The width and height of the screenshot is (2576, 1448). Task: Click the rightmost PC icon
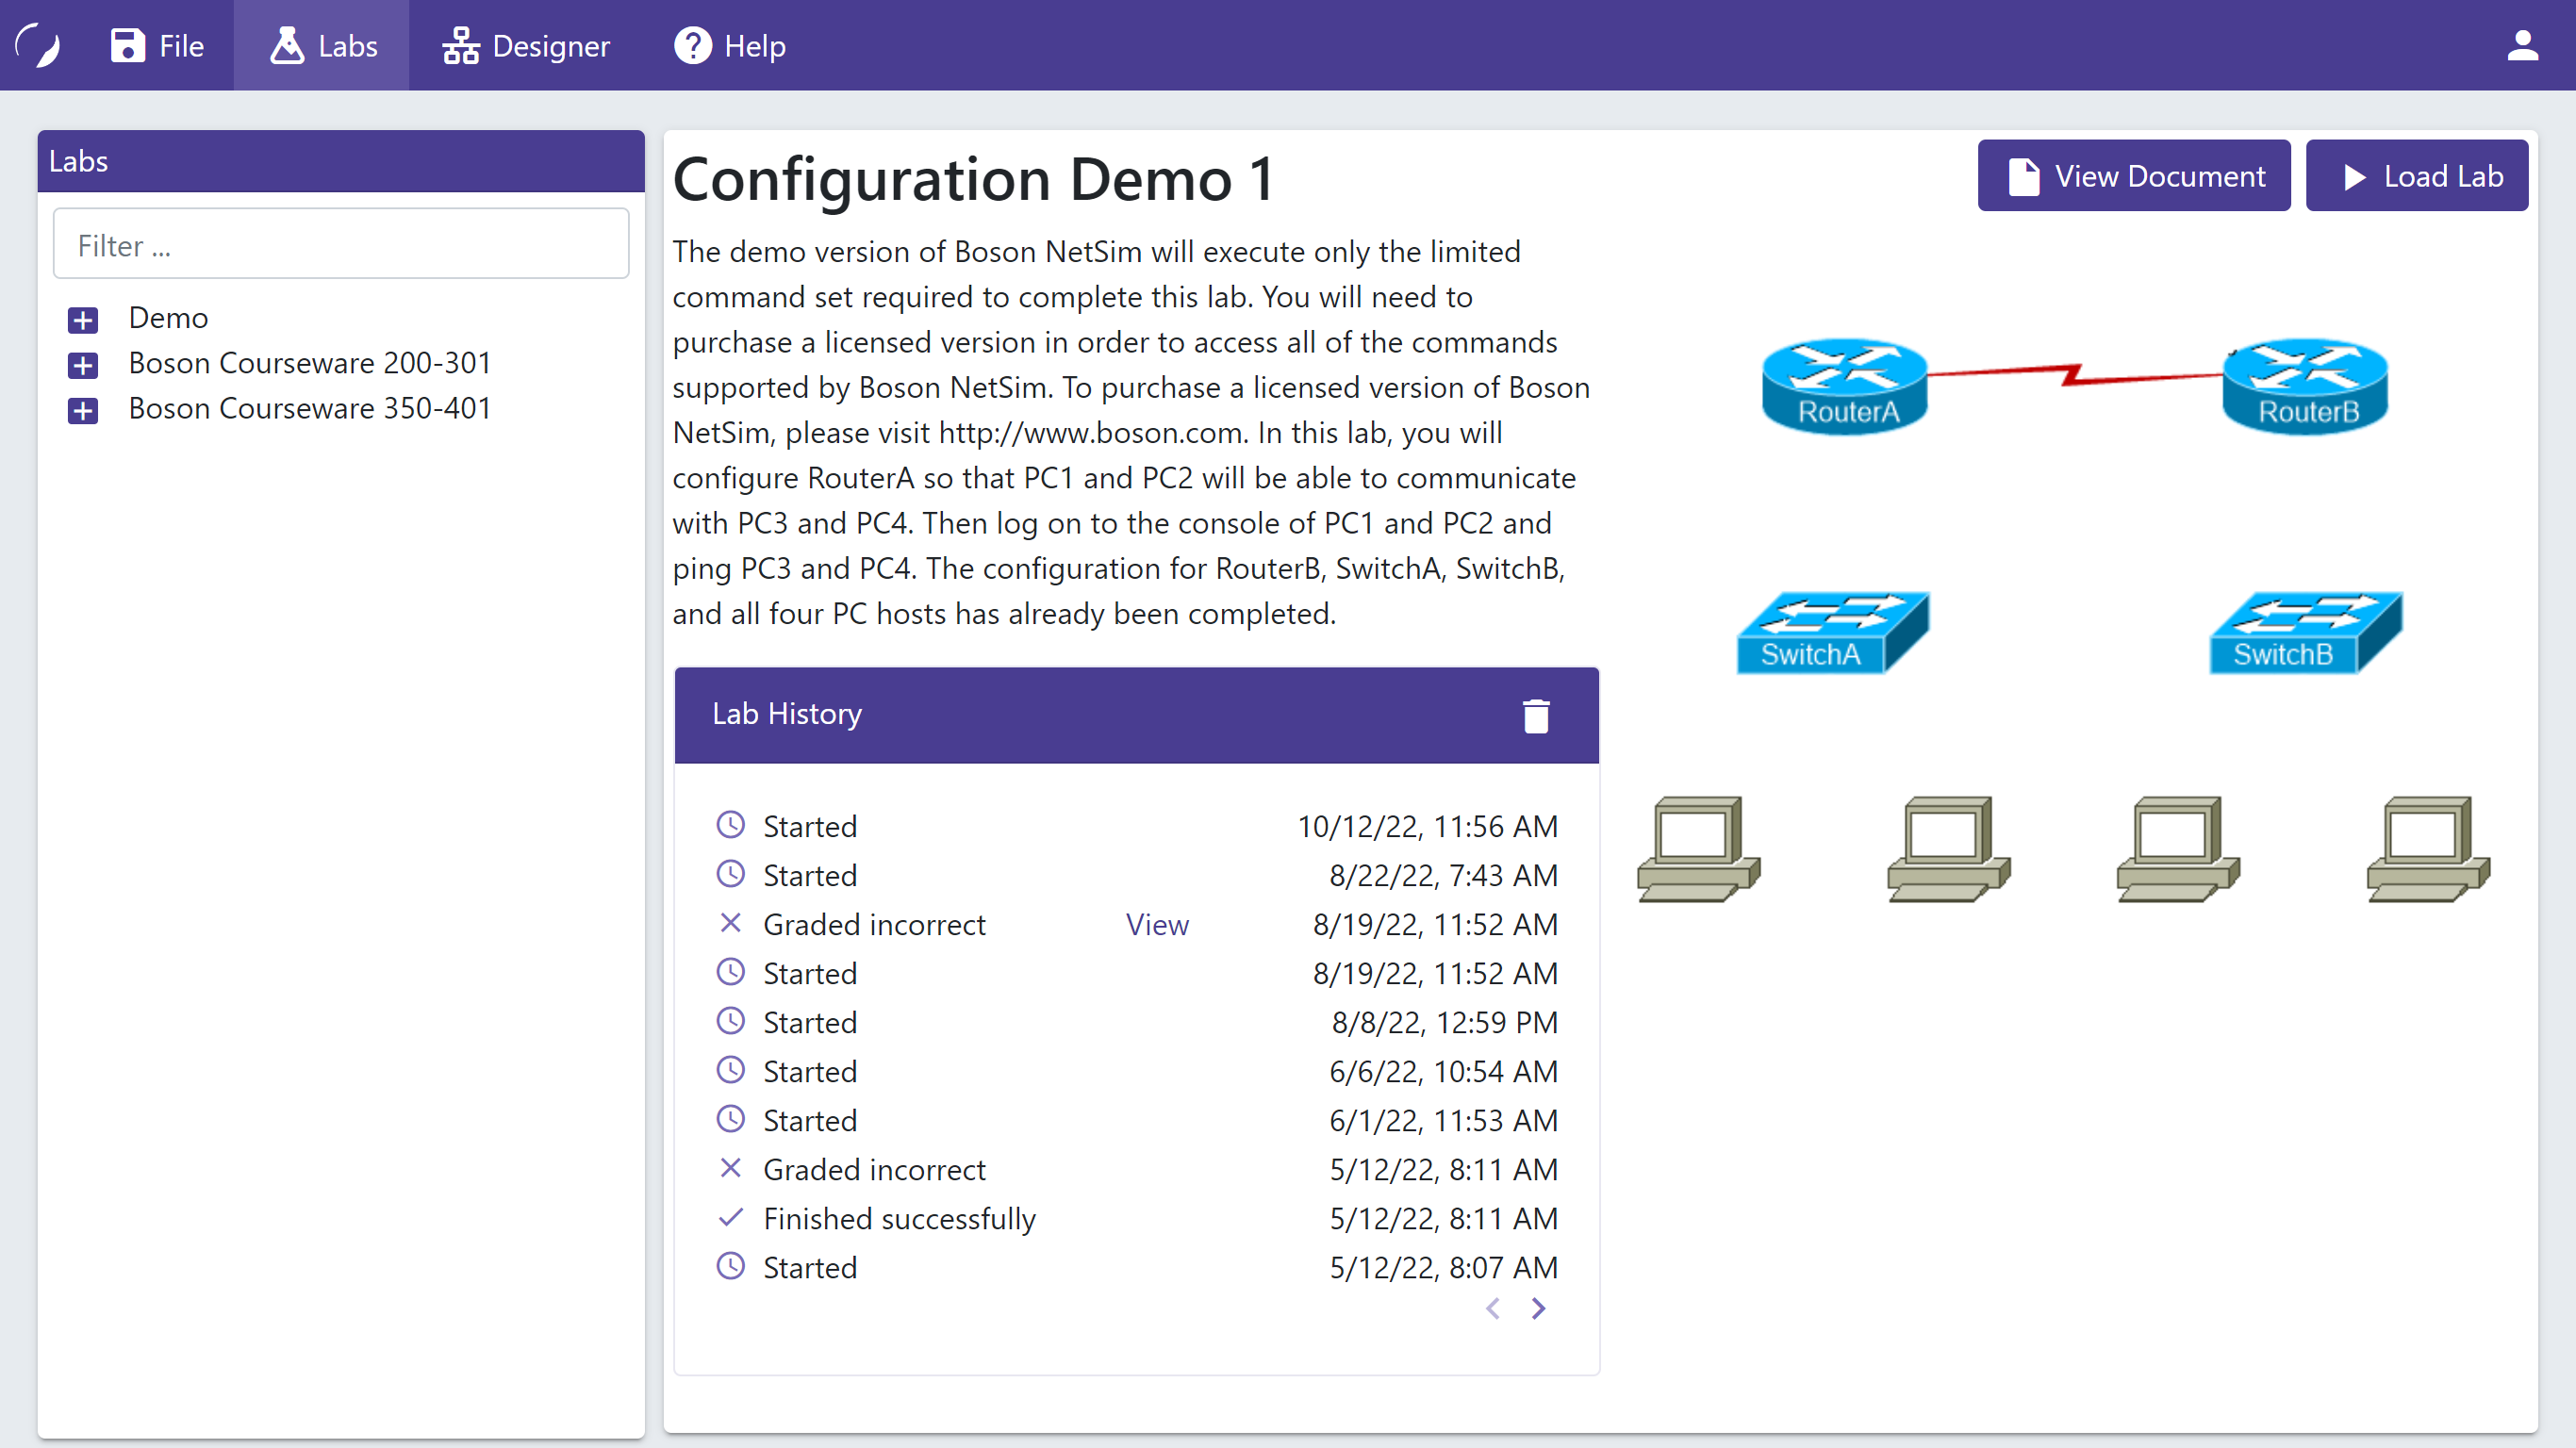(2428, 848)
